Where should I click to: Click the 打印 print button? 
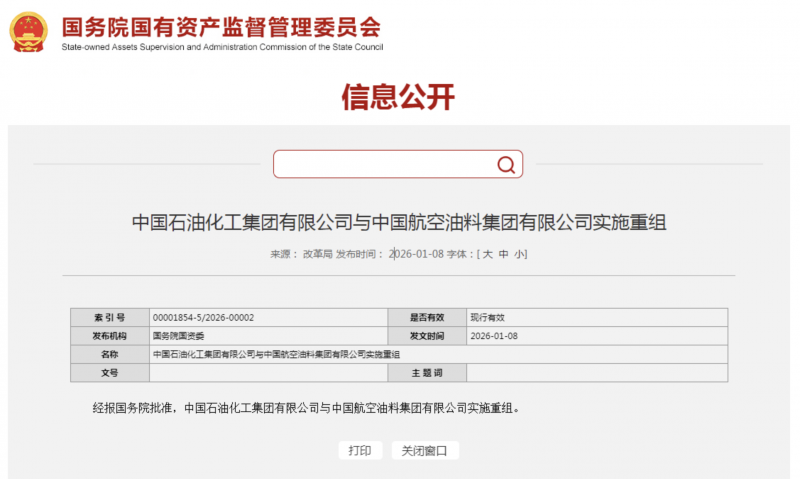point(360,450)
